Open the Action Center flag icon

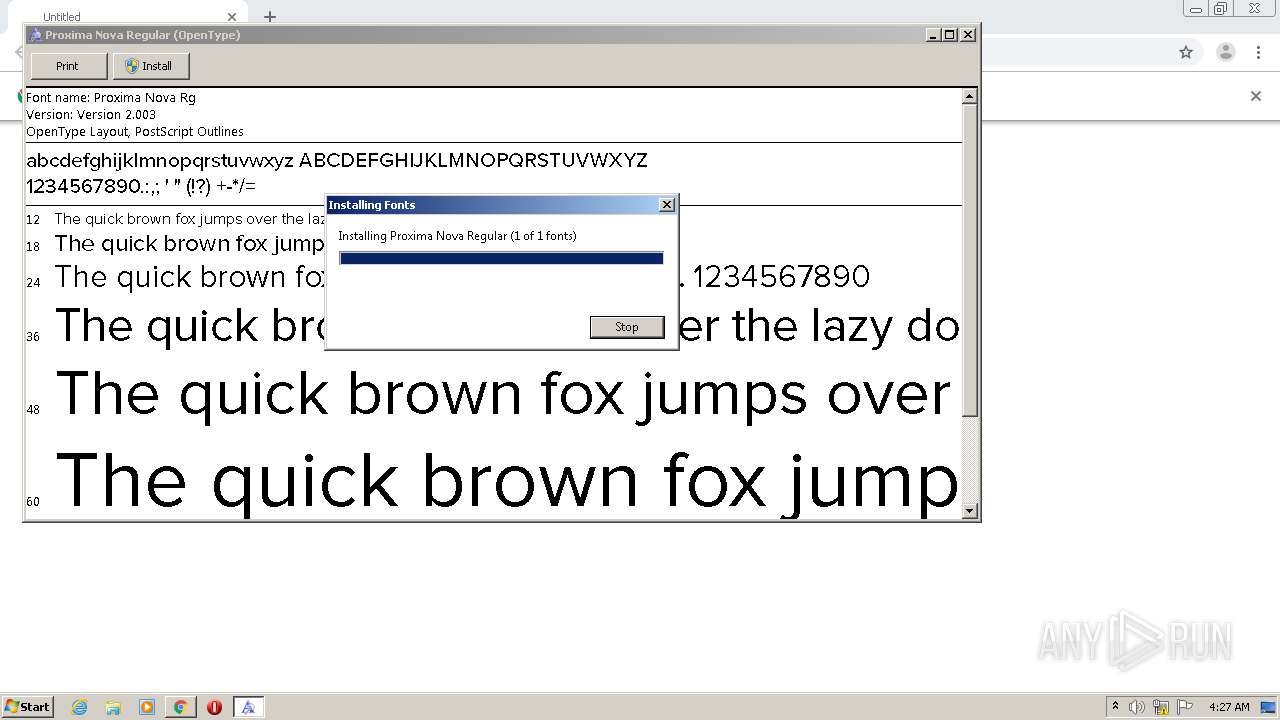(1185, 707)
